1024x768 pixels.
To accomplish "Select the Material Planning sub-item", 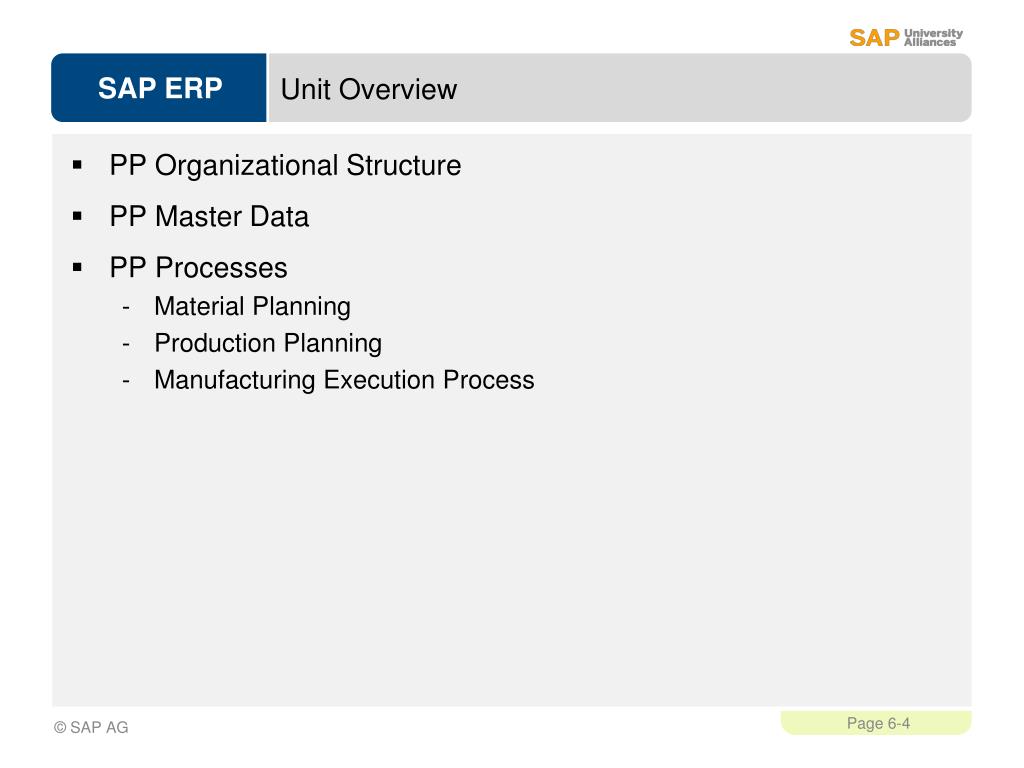I will coord(252,306).
